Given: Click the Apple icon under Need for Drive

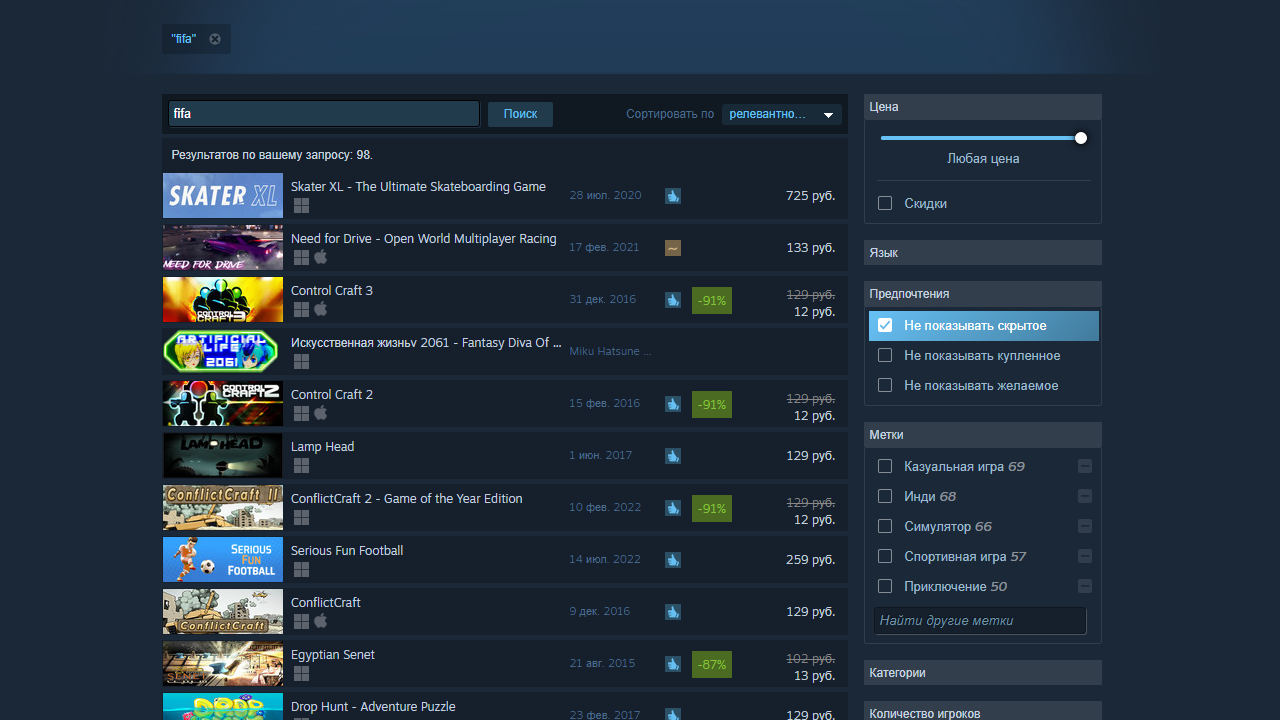Looking at the screenshot, I should (321, 257).
